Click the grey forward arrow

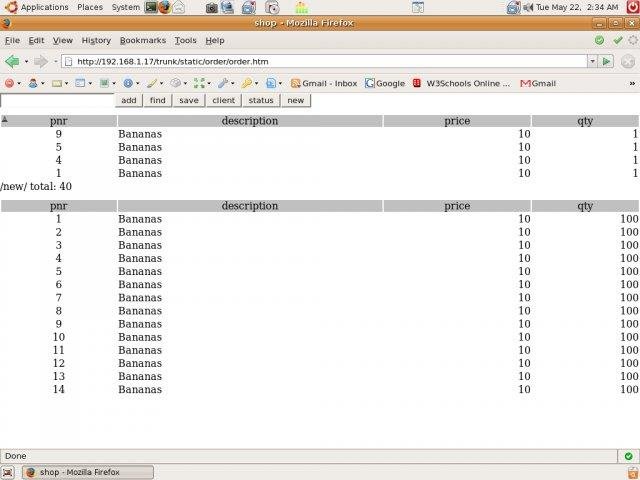click(40, 62)
